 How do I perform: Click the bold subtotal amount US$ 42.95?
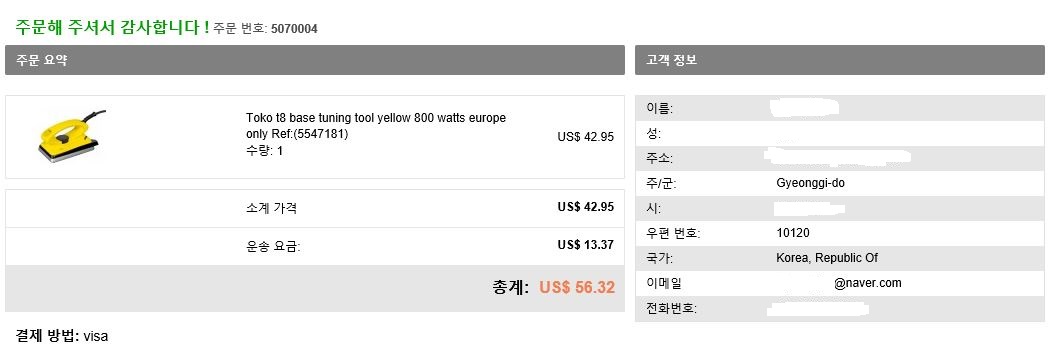click(585, 207)
